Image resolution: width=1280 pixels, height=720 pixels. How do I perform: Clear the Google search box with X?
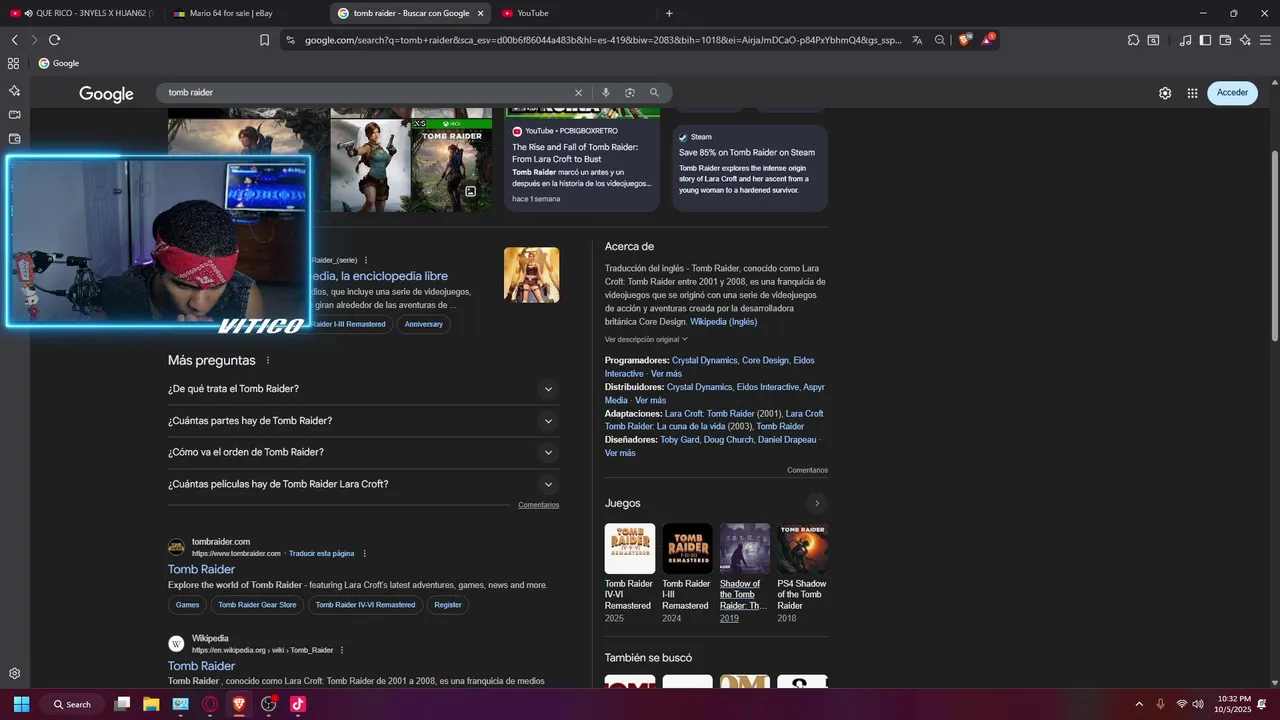click(578, 92)
